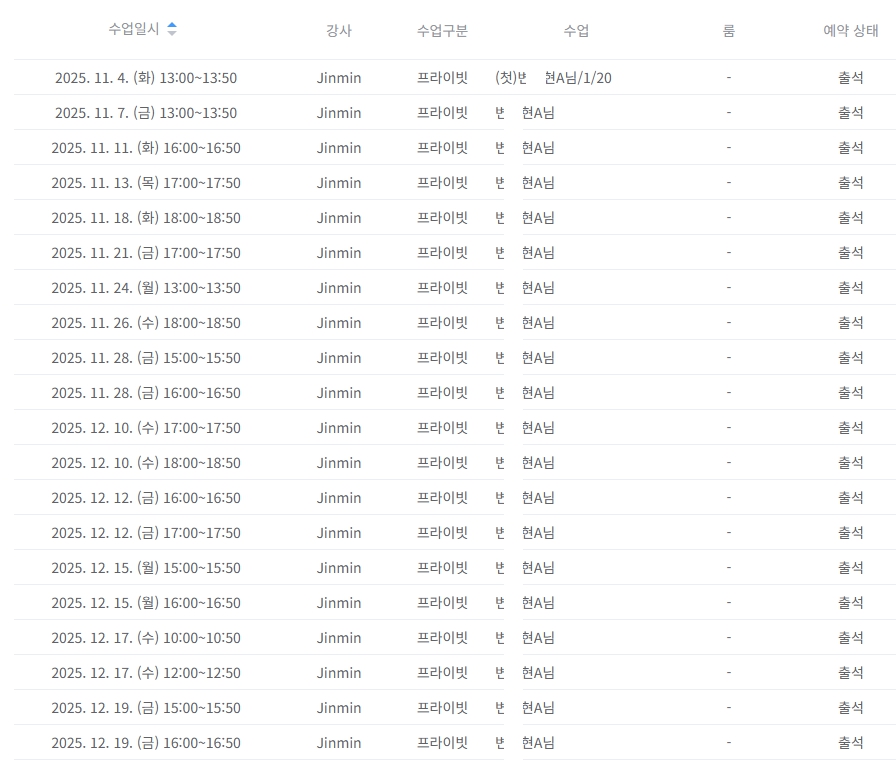Click 프라이빗 in the 11. 13. row
The width and height of the screenshot is (896, 764).
tap(442, 183)
